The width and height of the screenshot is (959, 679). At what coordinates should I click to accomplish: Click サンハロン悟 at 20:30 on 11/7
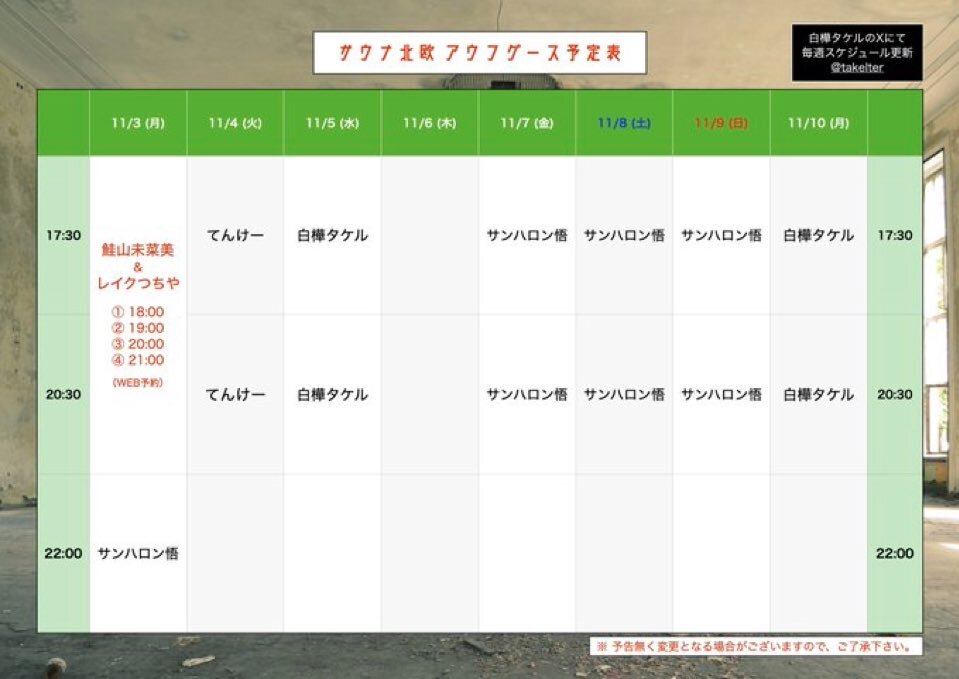527,395
